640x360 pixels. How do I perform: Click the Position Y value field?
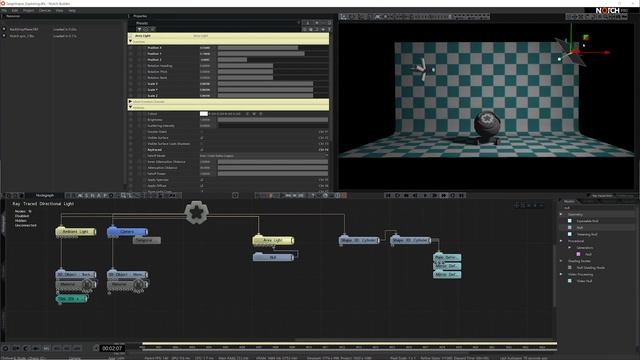[x=207, y=54]
